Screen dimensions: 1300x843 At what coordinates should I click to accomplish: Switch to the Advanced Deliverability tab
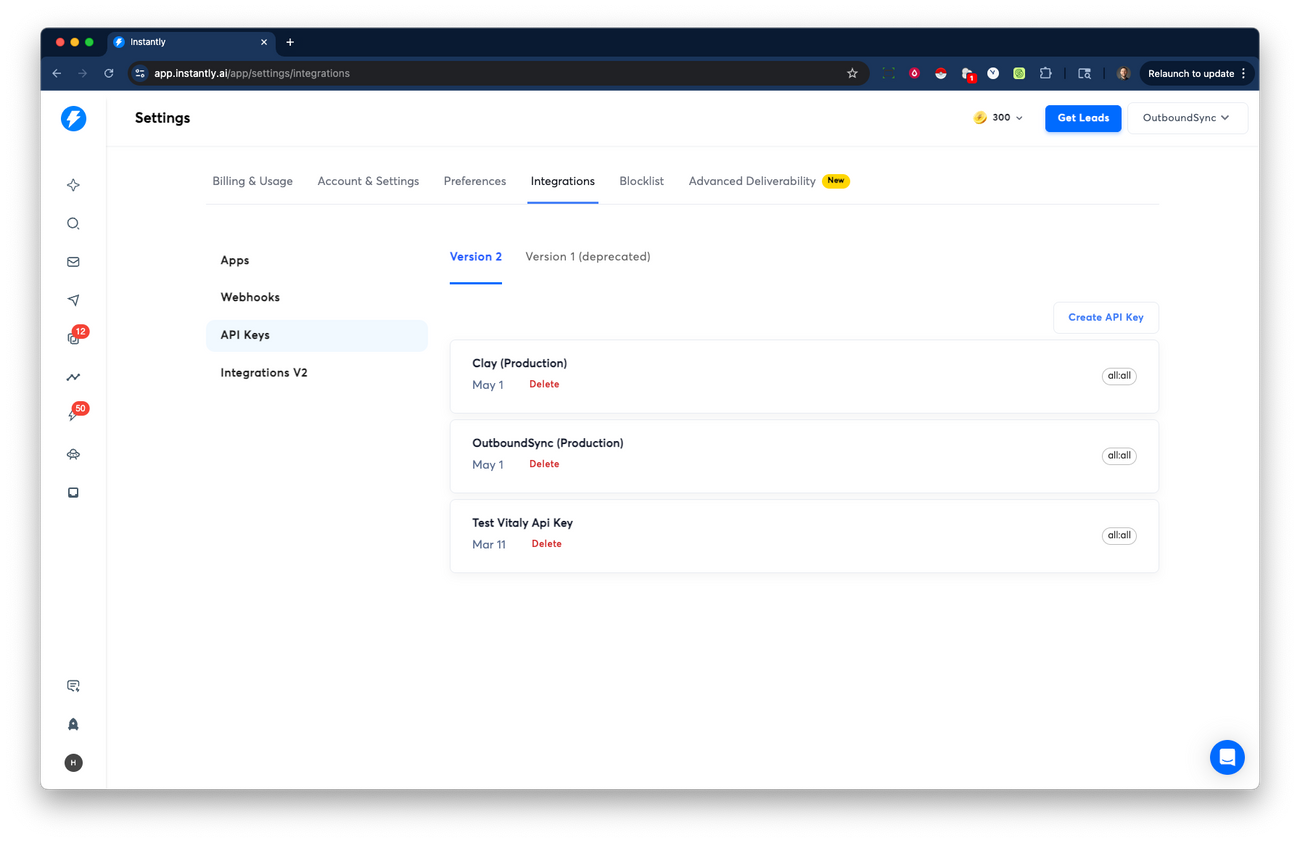pyautogui.click(x=751, y=181)
